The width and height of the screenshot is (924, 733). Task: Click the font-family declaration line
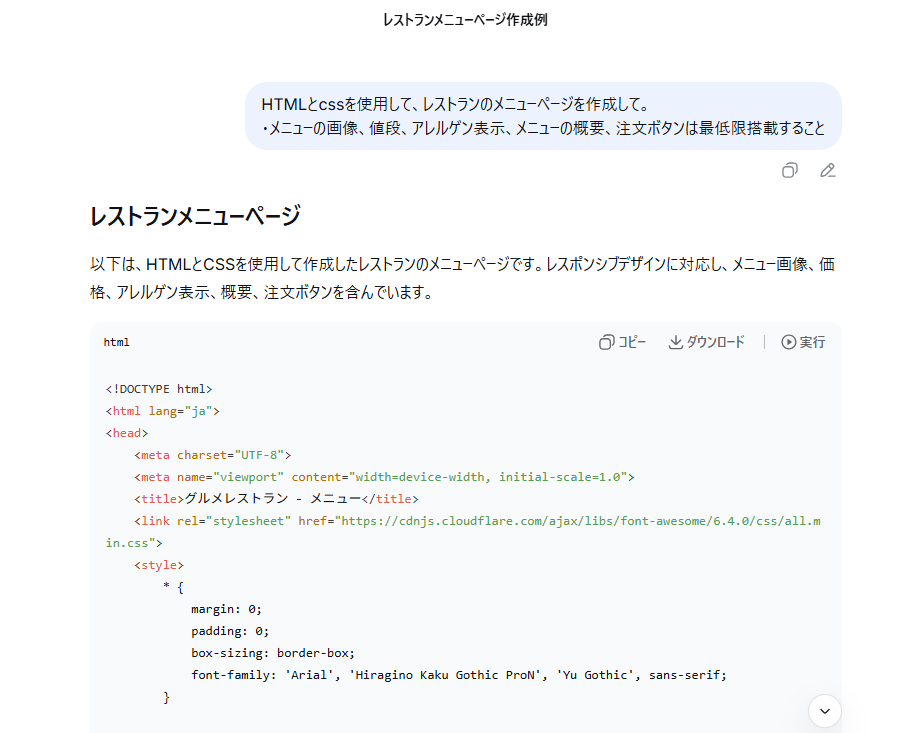pyautogui.click(x=459, y=675)
